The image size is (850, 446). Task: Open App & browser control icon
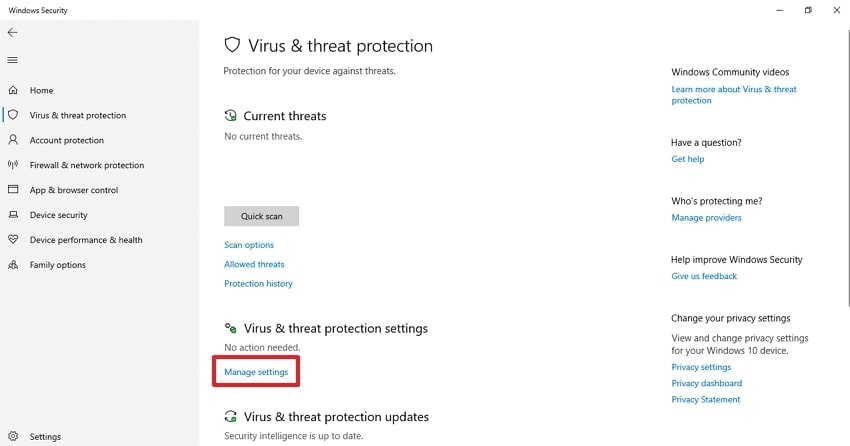coord(13,190)
